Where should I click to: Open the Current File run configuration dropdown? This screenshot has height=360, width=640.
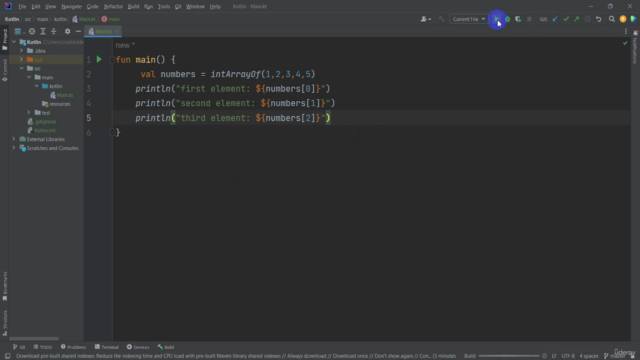468,19
